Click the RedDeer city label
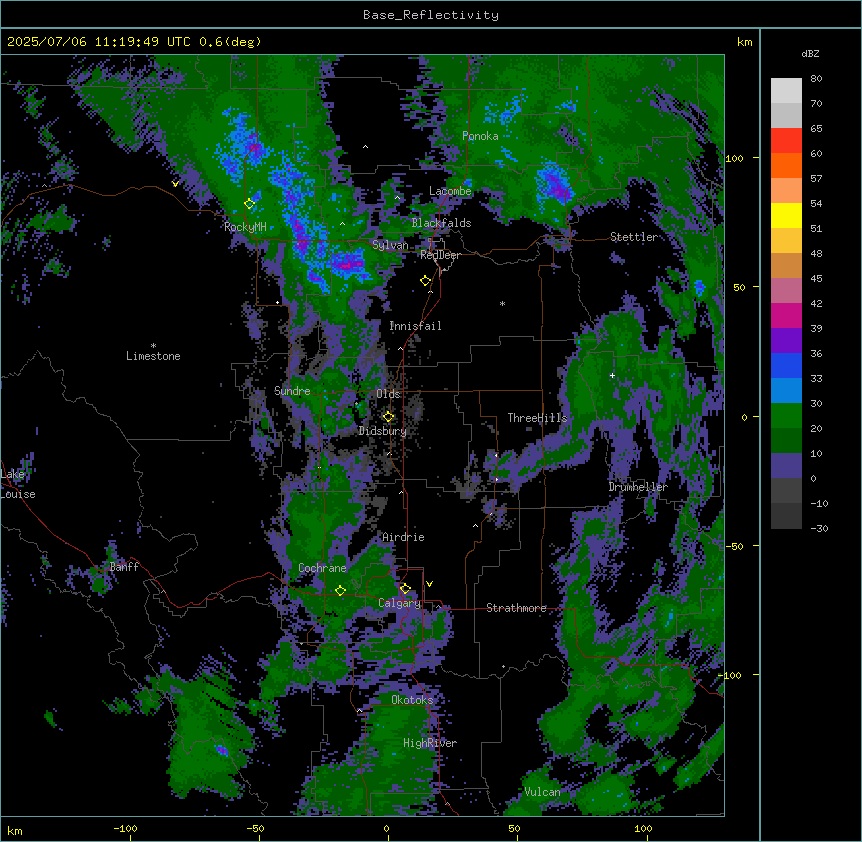Viewport: 862px width, 842px height. click(440, 255)
